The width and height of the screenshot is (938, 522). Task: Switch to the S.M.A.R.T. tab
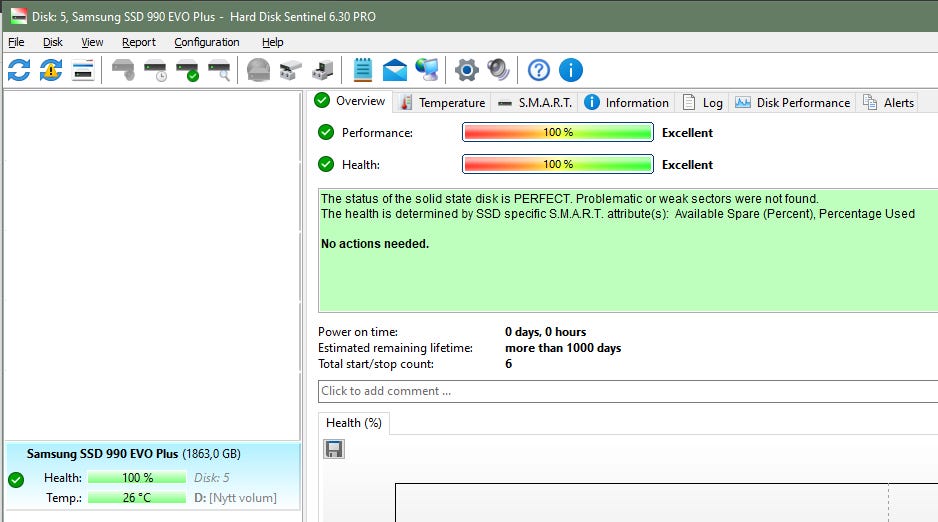535,103
